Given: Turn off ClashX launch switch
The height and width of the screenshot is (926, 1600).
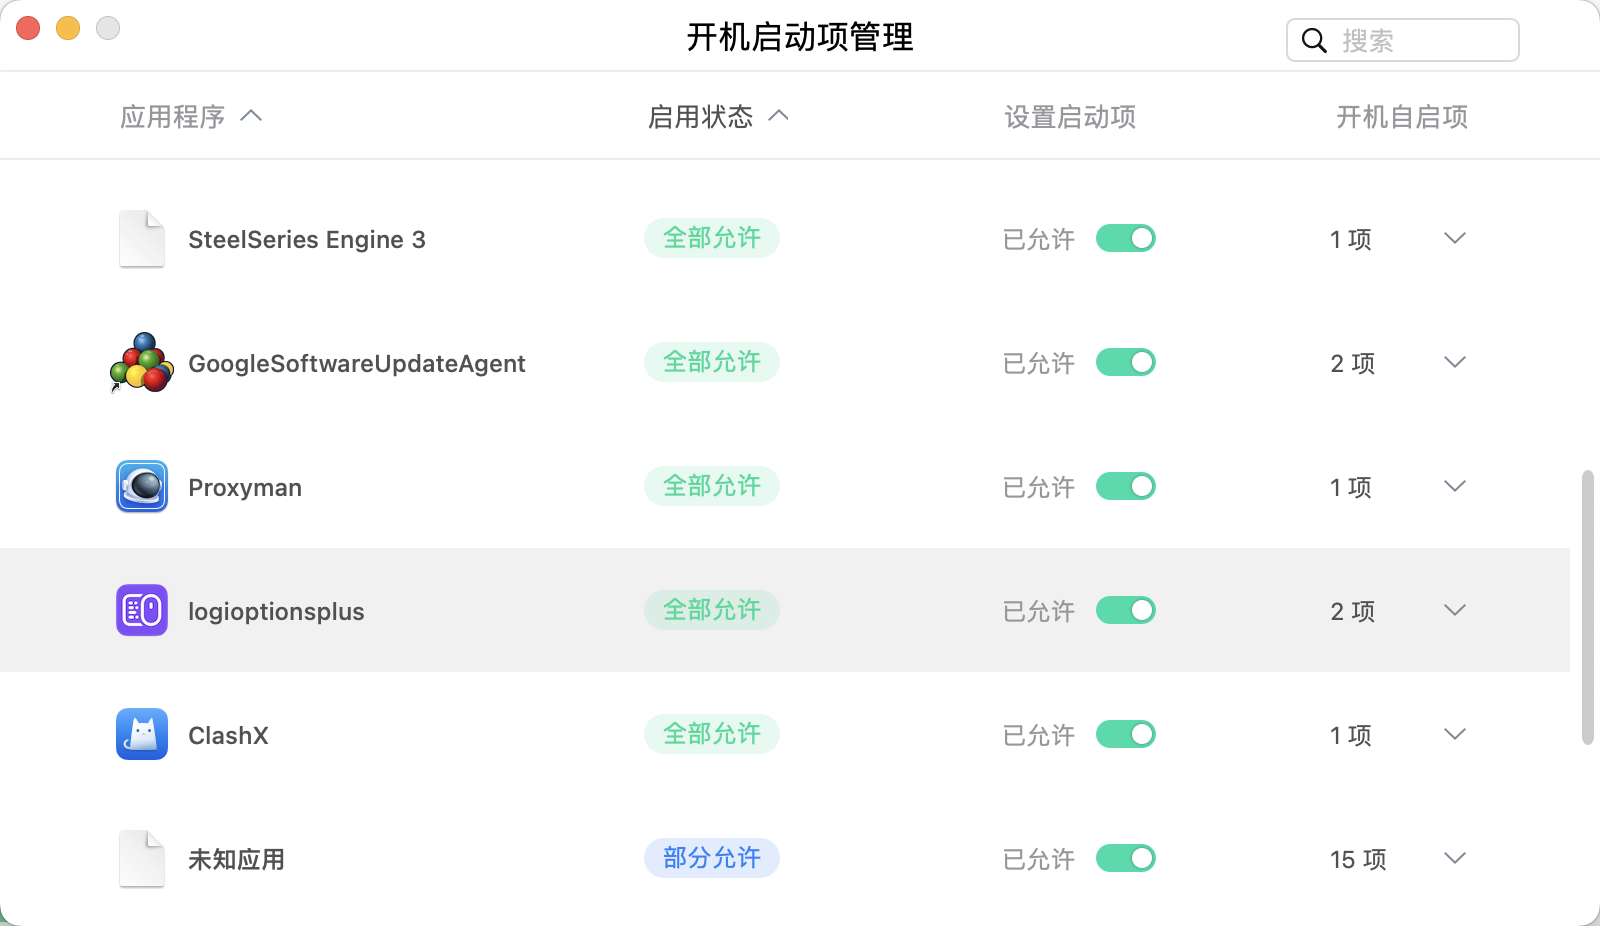Looking at the screenshot, I should point(1126,734).
